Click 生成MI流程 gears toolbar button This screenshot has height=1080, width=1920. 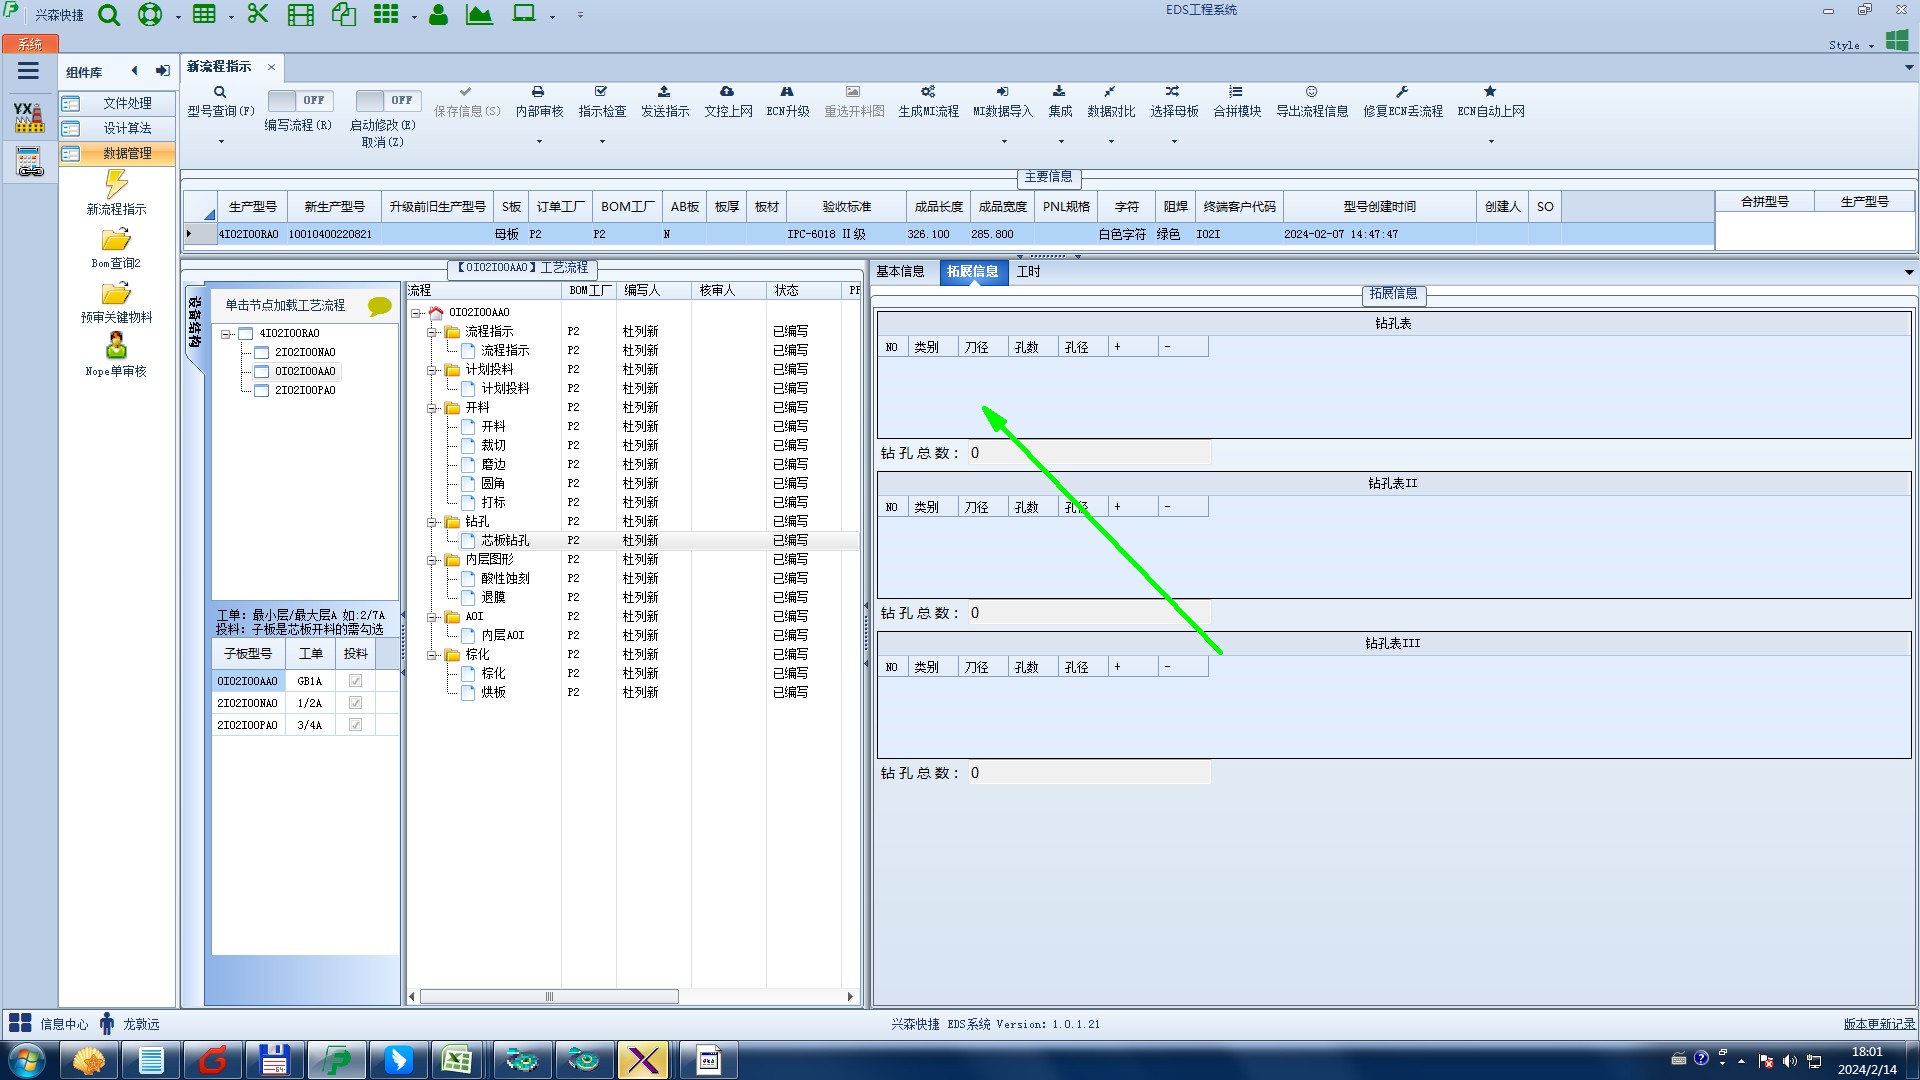928,101
